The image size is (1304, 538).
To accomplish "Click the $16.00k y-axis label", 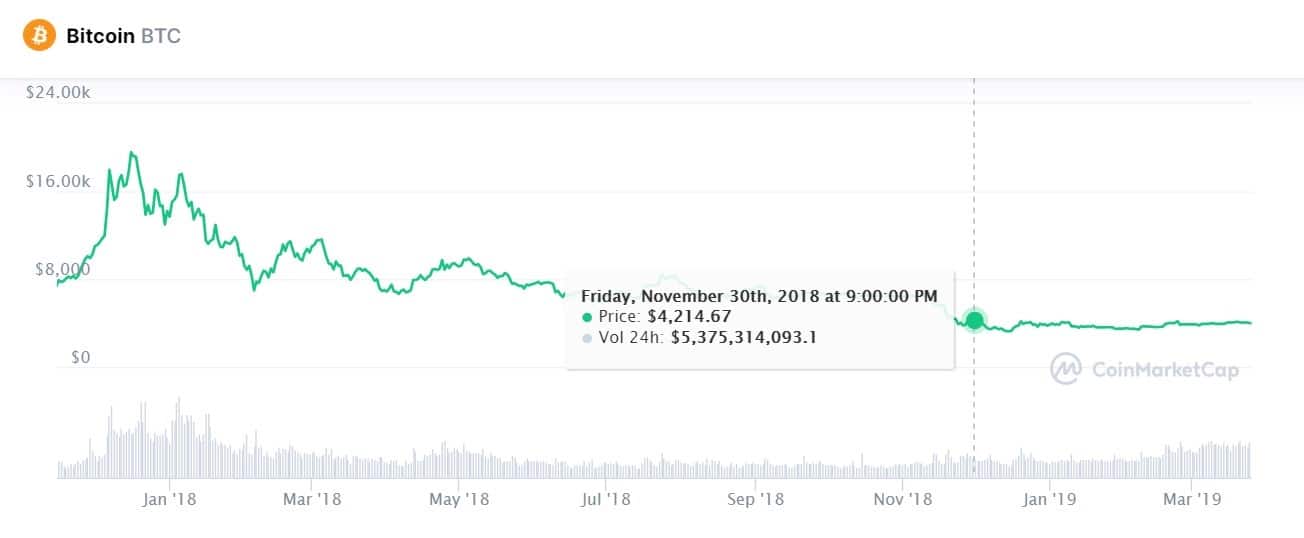I will click(58, 181).
